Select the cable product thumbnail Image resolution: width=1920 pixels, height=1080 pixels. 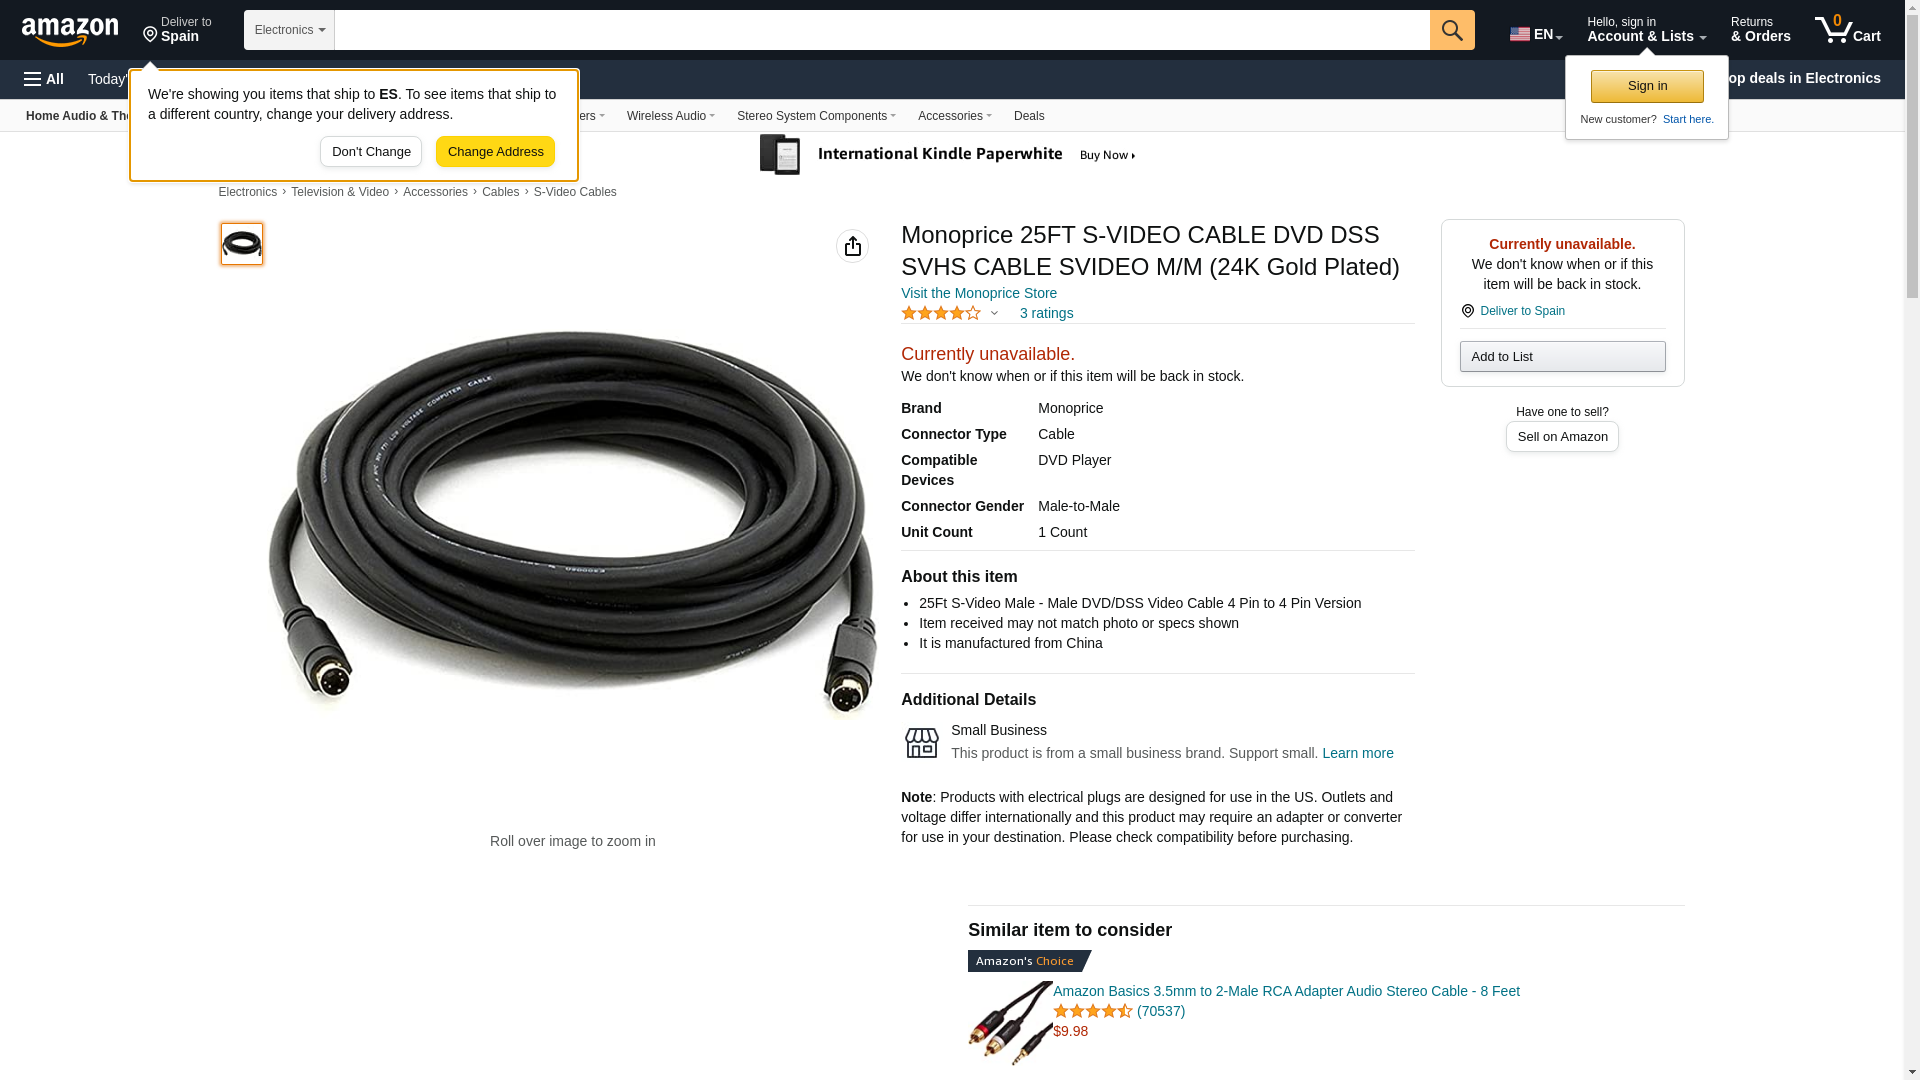point(242,244)
